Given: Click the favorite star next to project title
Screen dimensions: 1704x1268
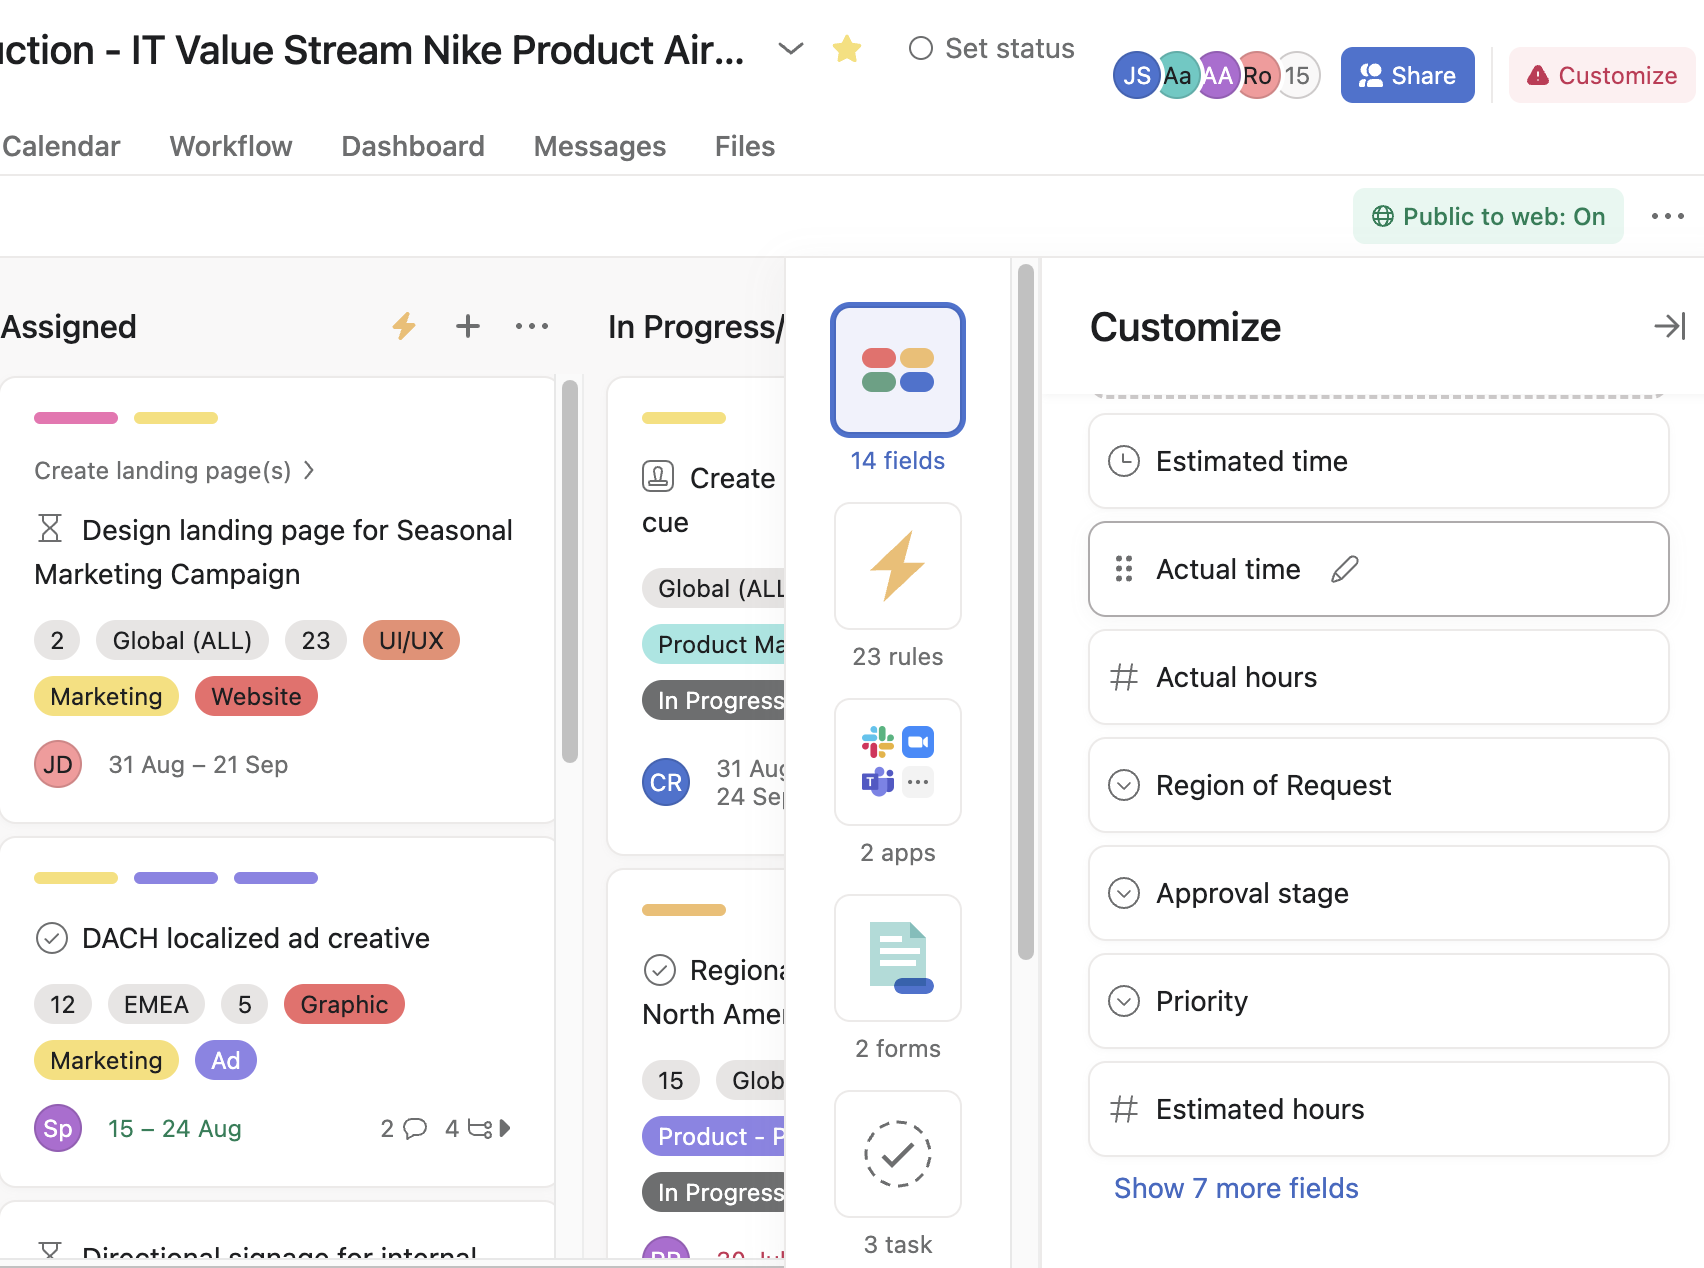Looking at the screenshot, I should (x=847, y=48).
